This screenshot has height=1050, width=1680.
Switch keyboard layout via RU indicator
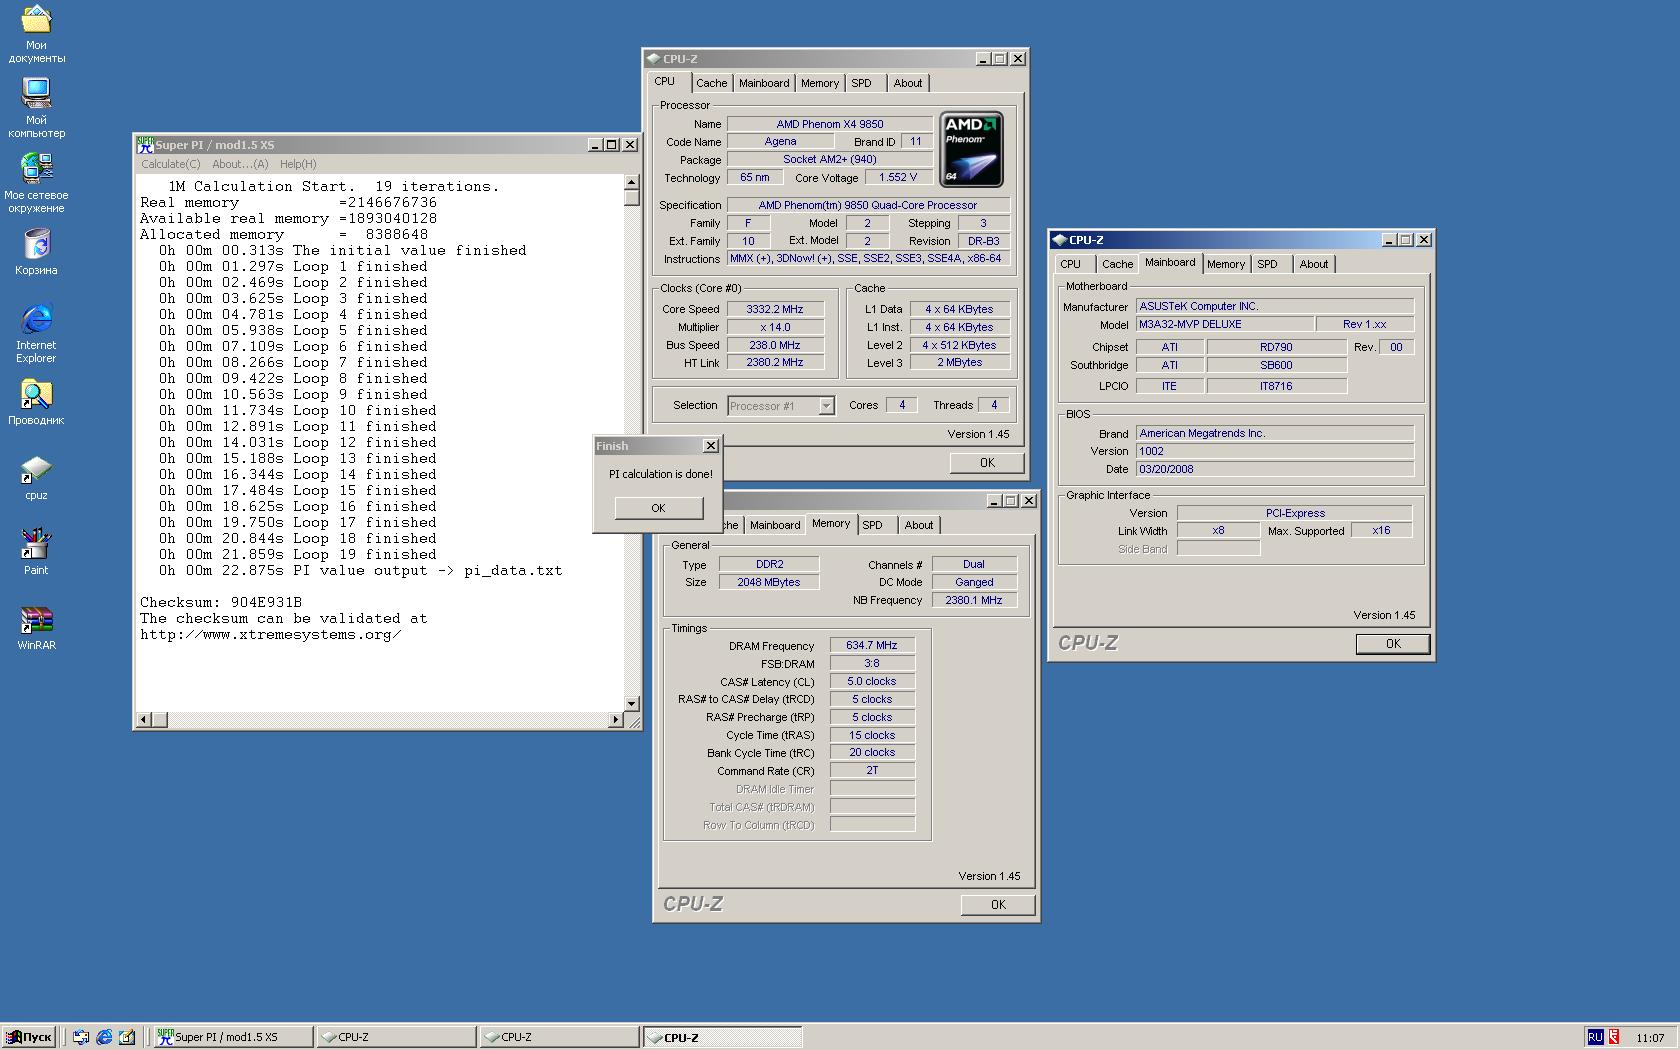1595,1037
